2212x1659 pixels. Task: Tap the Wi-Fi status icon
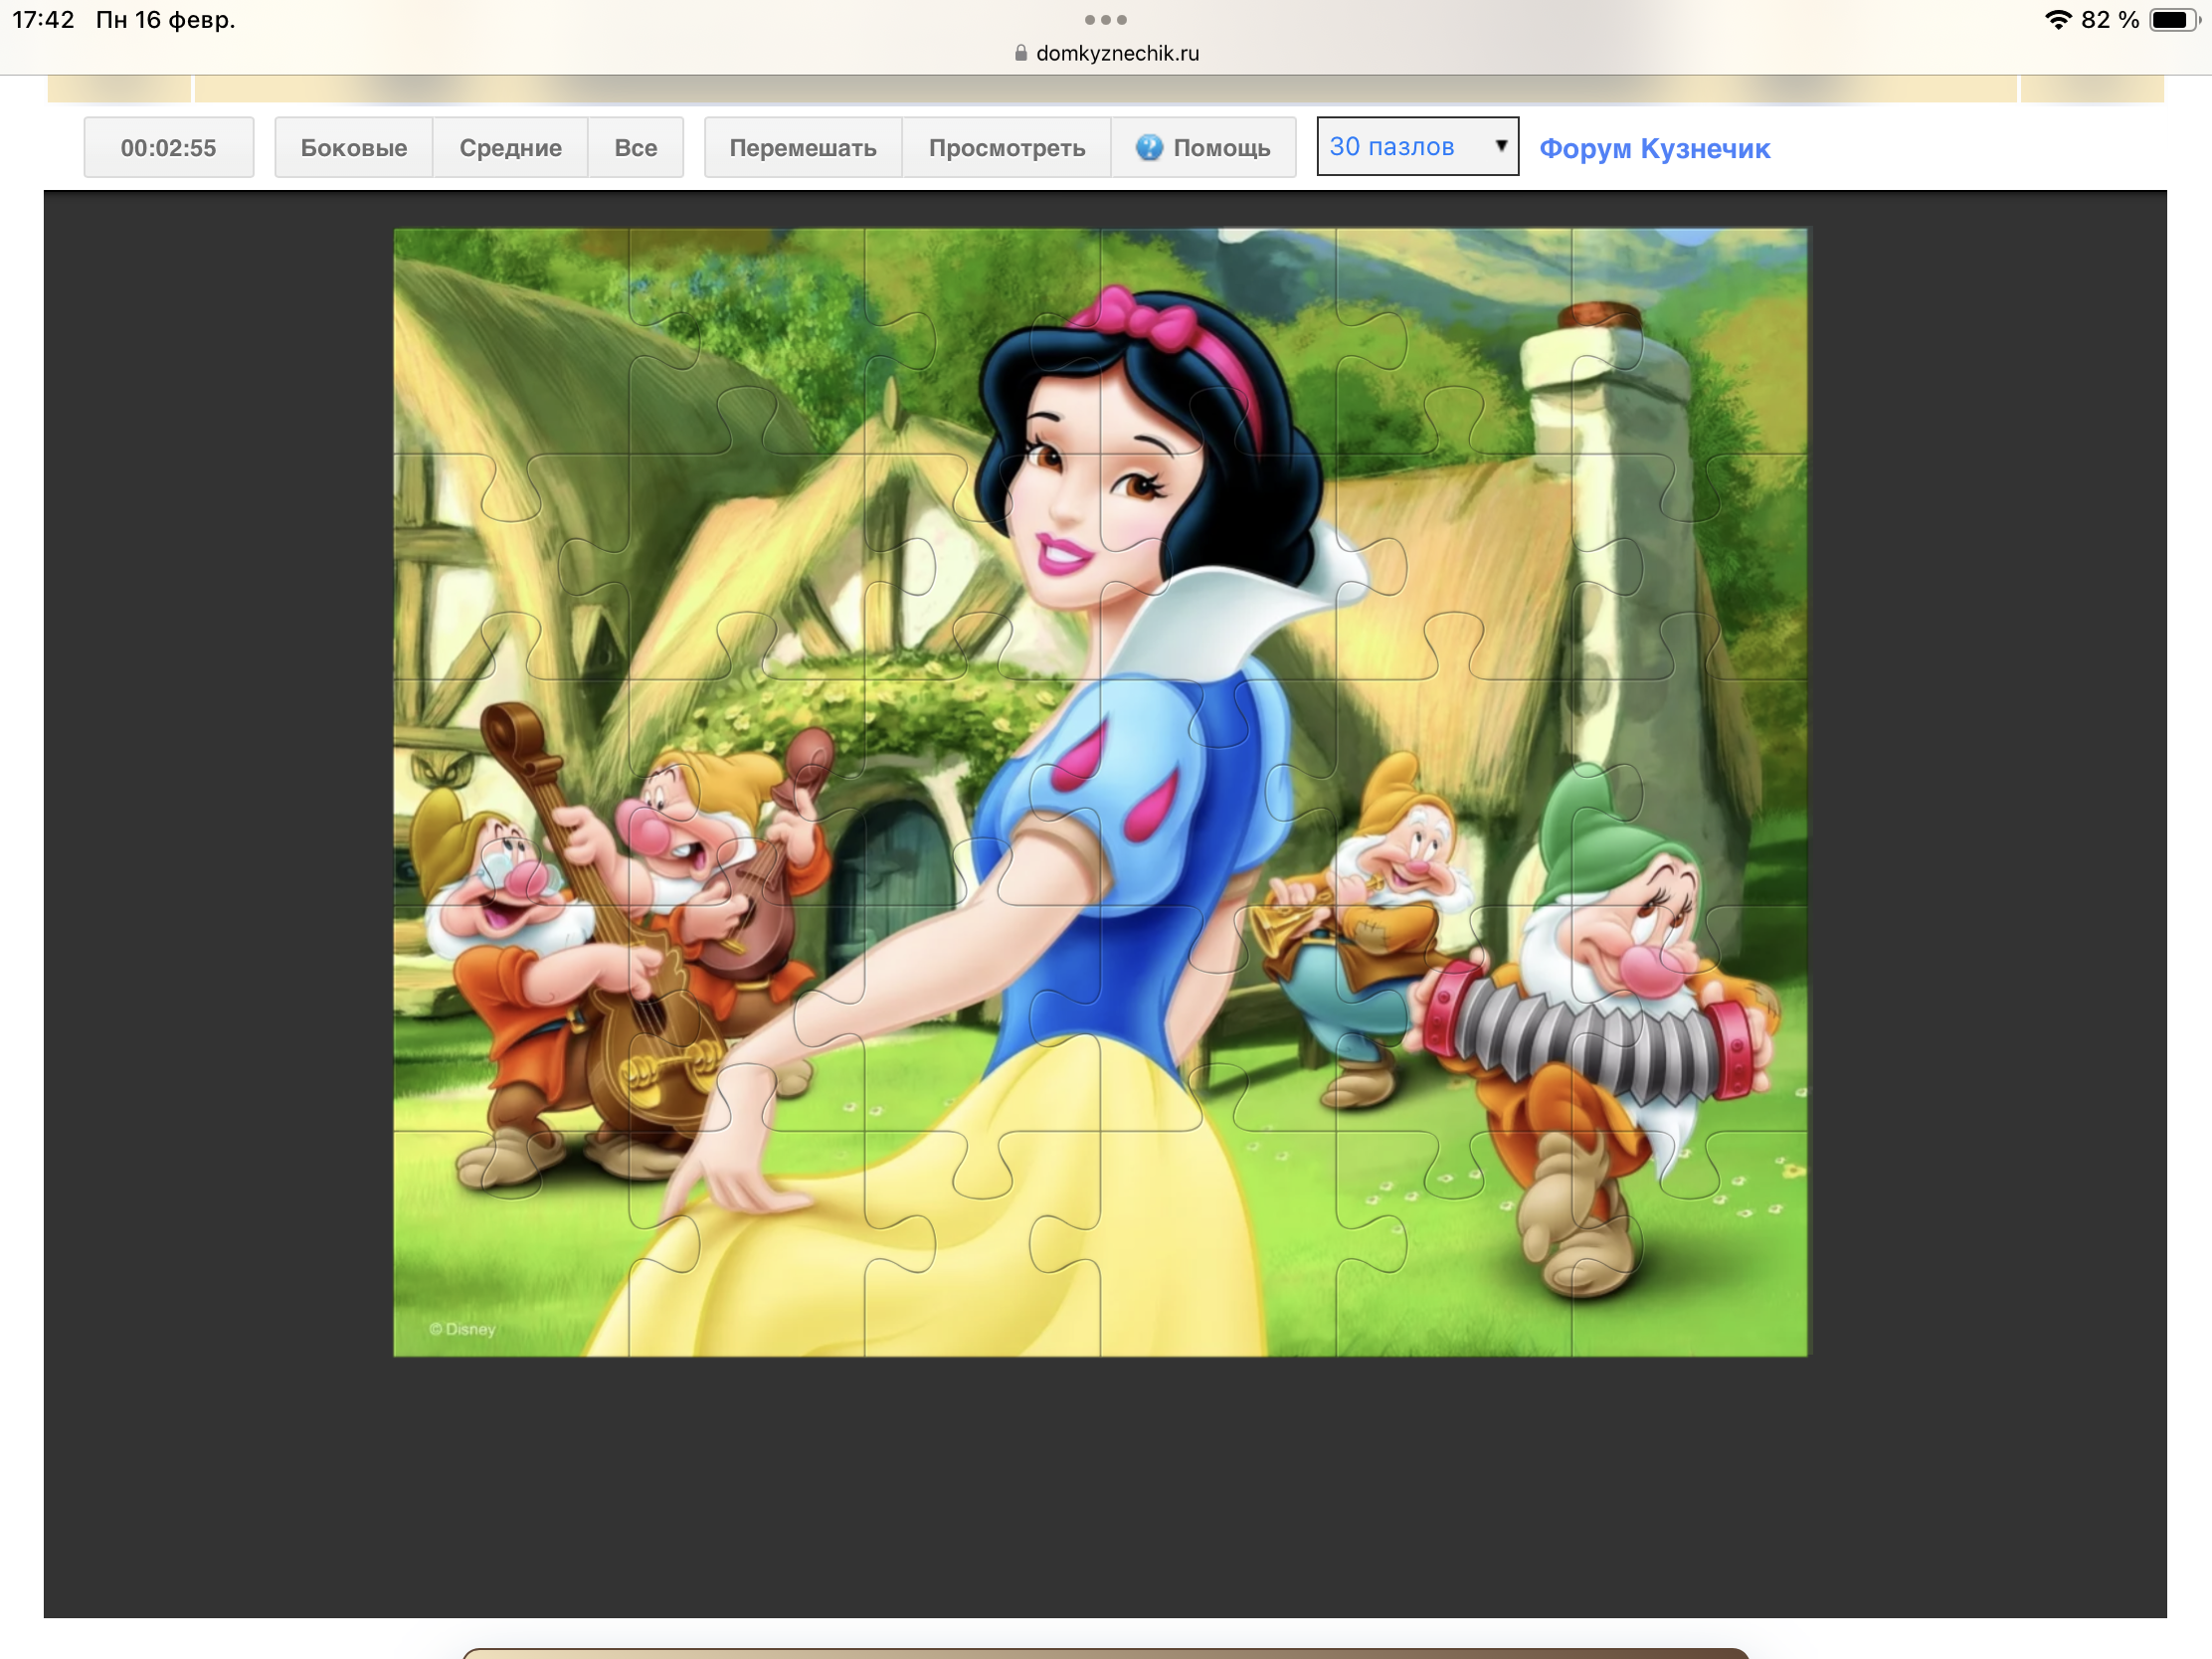pyautogui.click(x=2058, y=20)
